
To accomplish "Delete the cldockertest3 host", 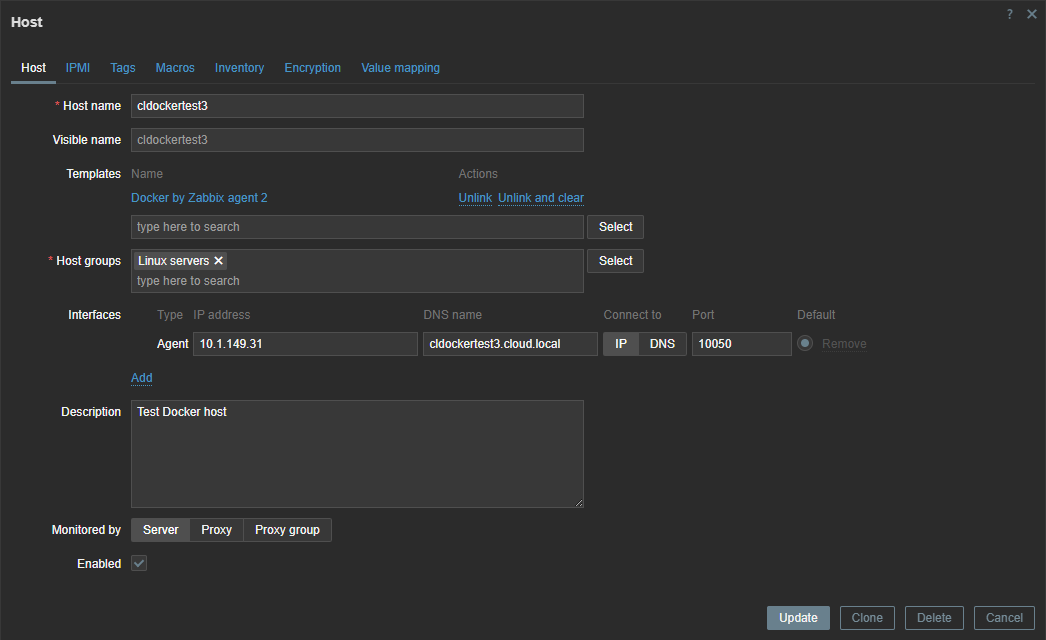I will click(933, 617).
